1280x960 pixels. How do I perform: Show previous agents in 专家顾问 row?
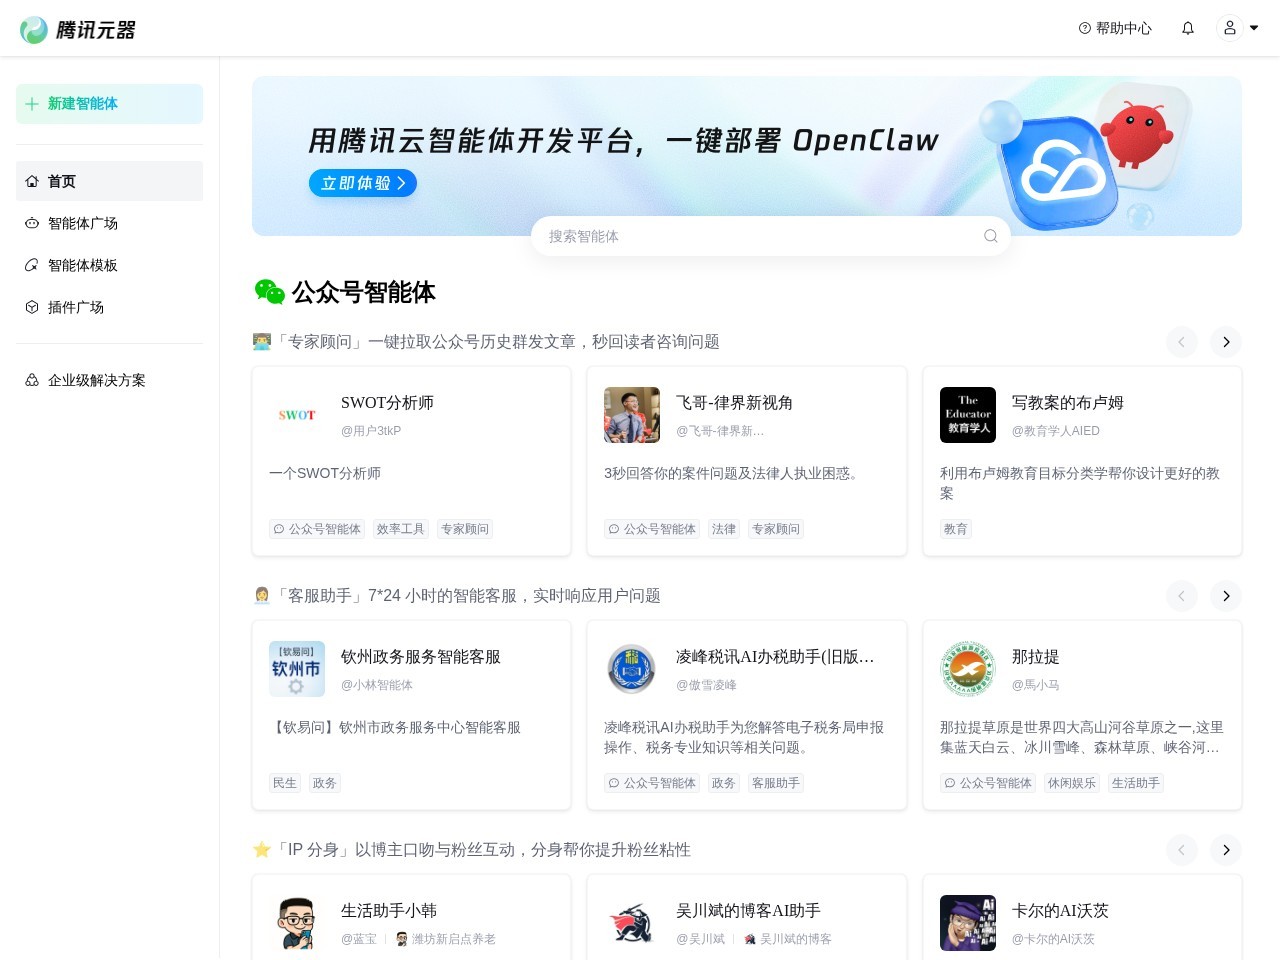pyautogui.click(x=1181, y=342)
